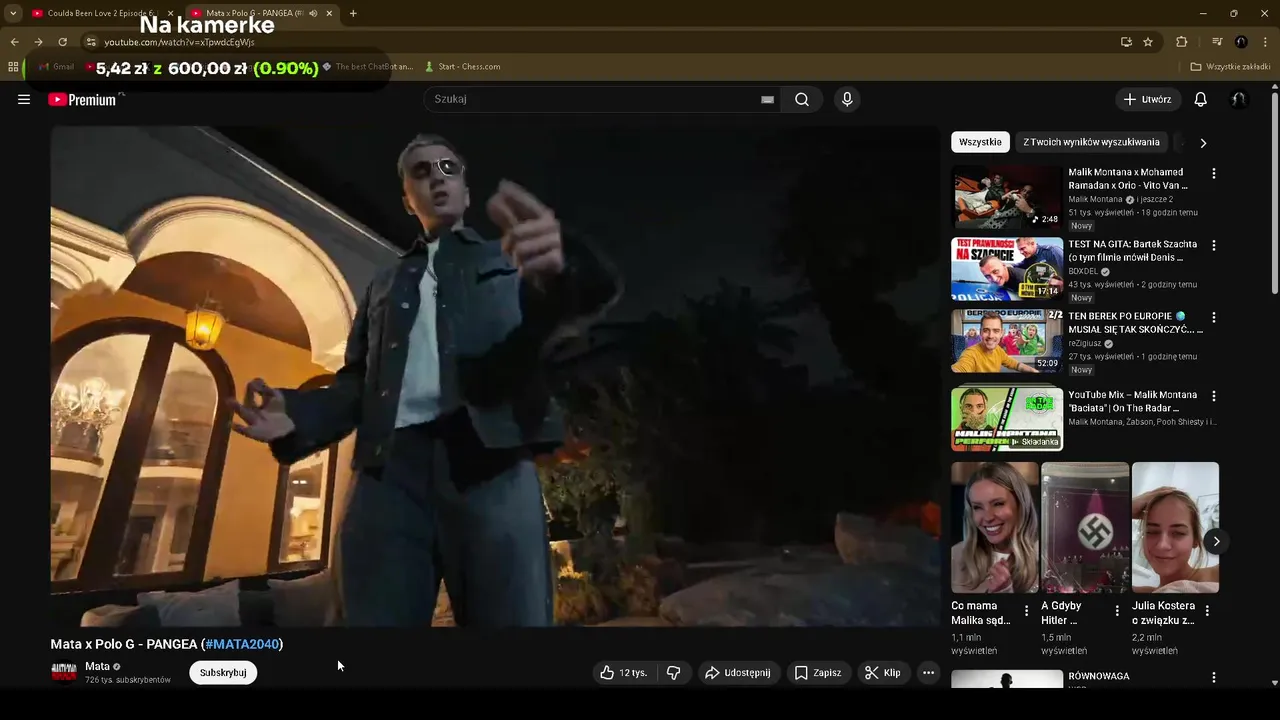Go back in browser history
Viewport: 1280px width, 720px height.
[x=14, y=42]
